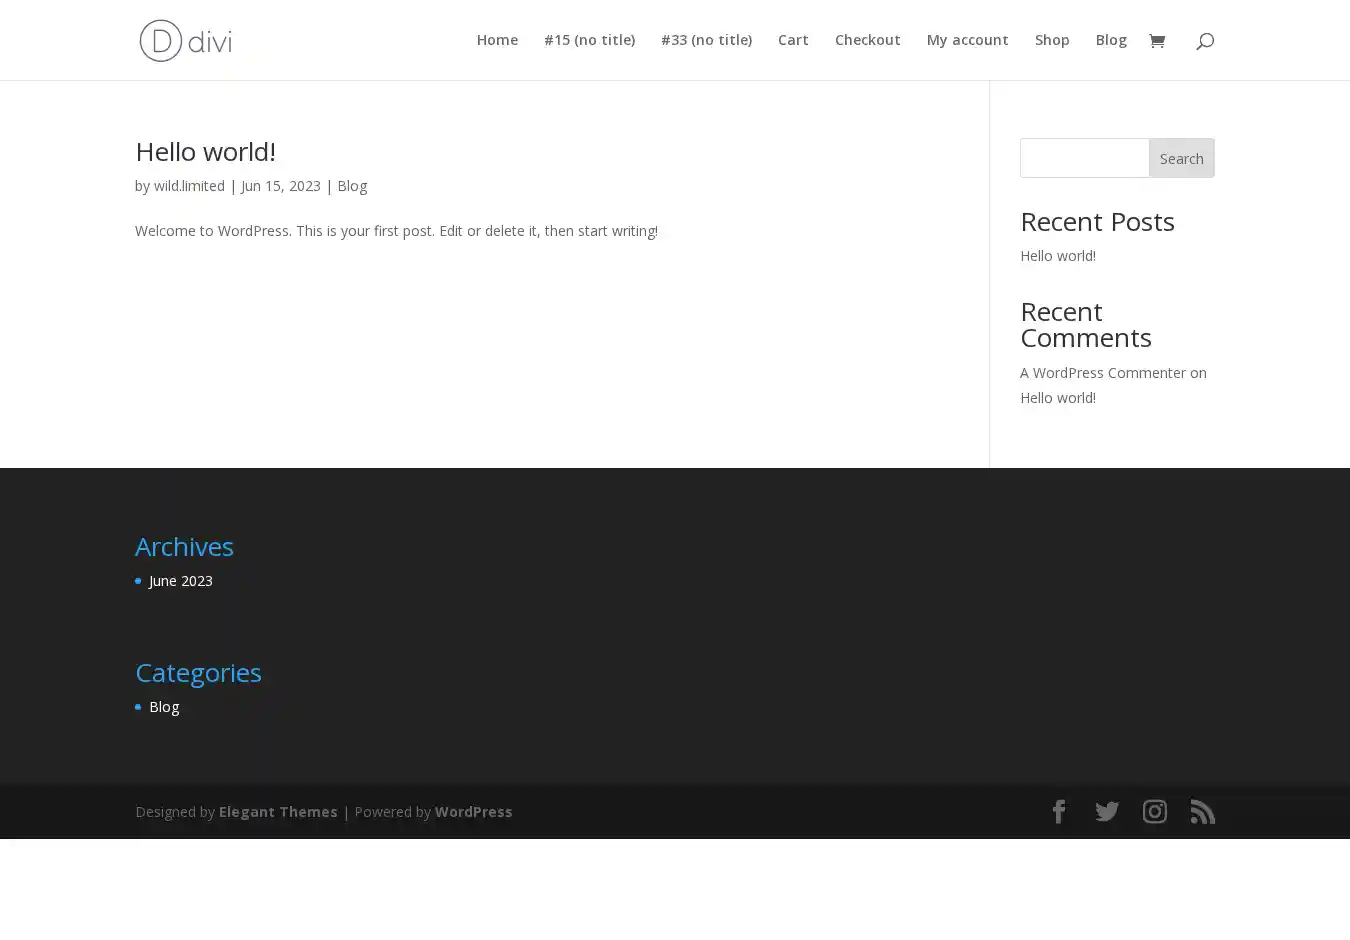1350x940 pixels.
Task: Open June 2023 archive link
Action: [x=180, y=581]
